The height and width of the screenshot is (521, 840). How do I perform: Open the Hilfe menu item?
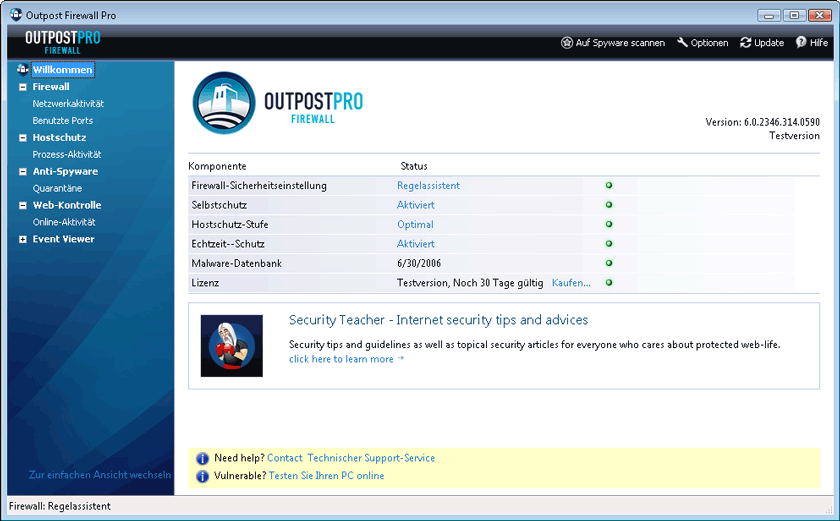pos(812,43)
